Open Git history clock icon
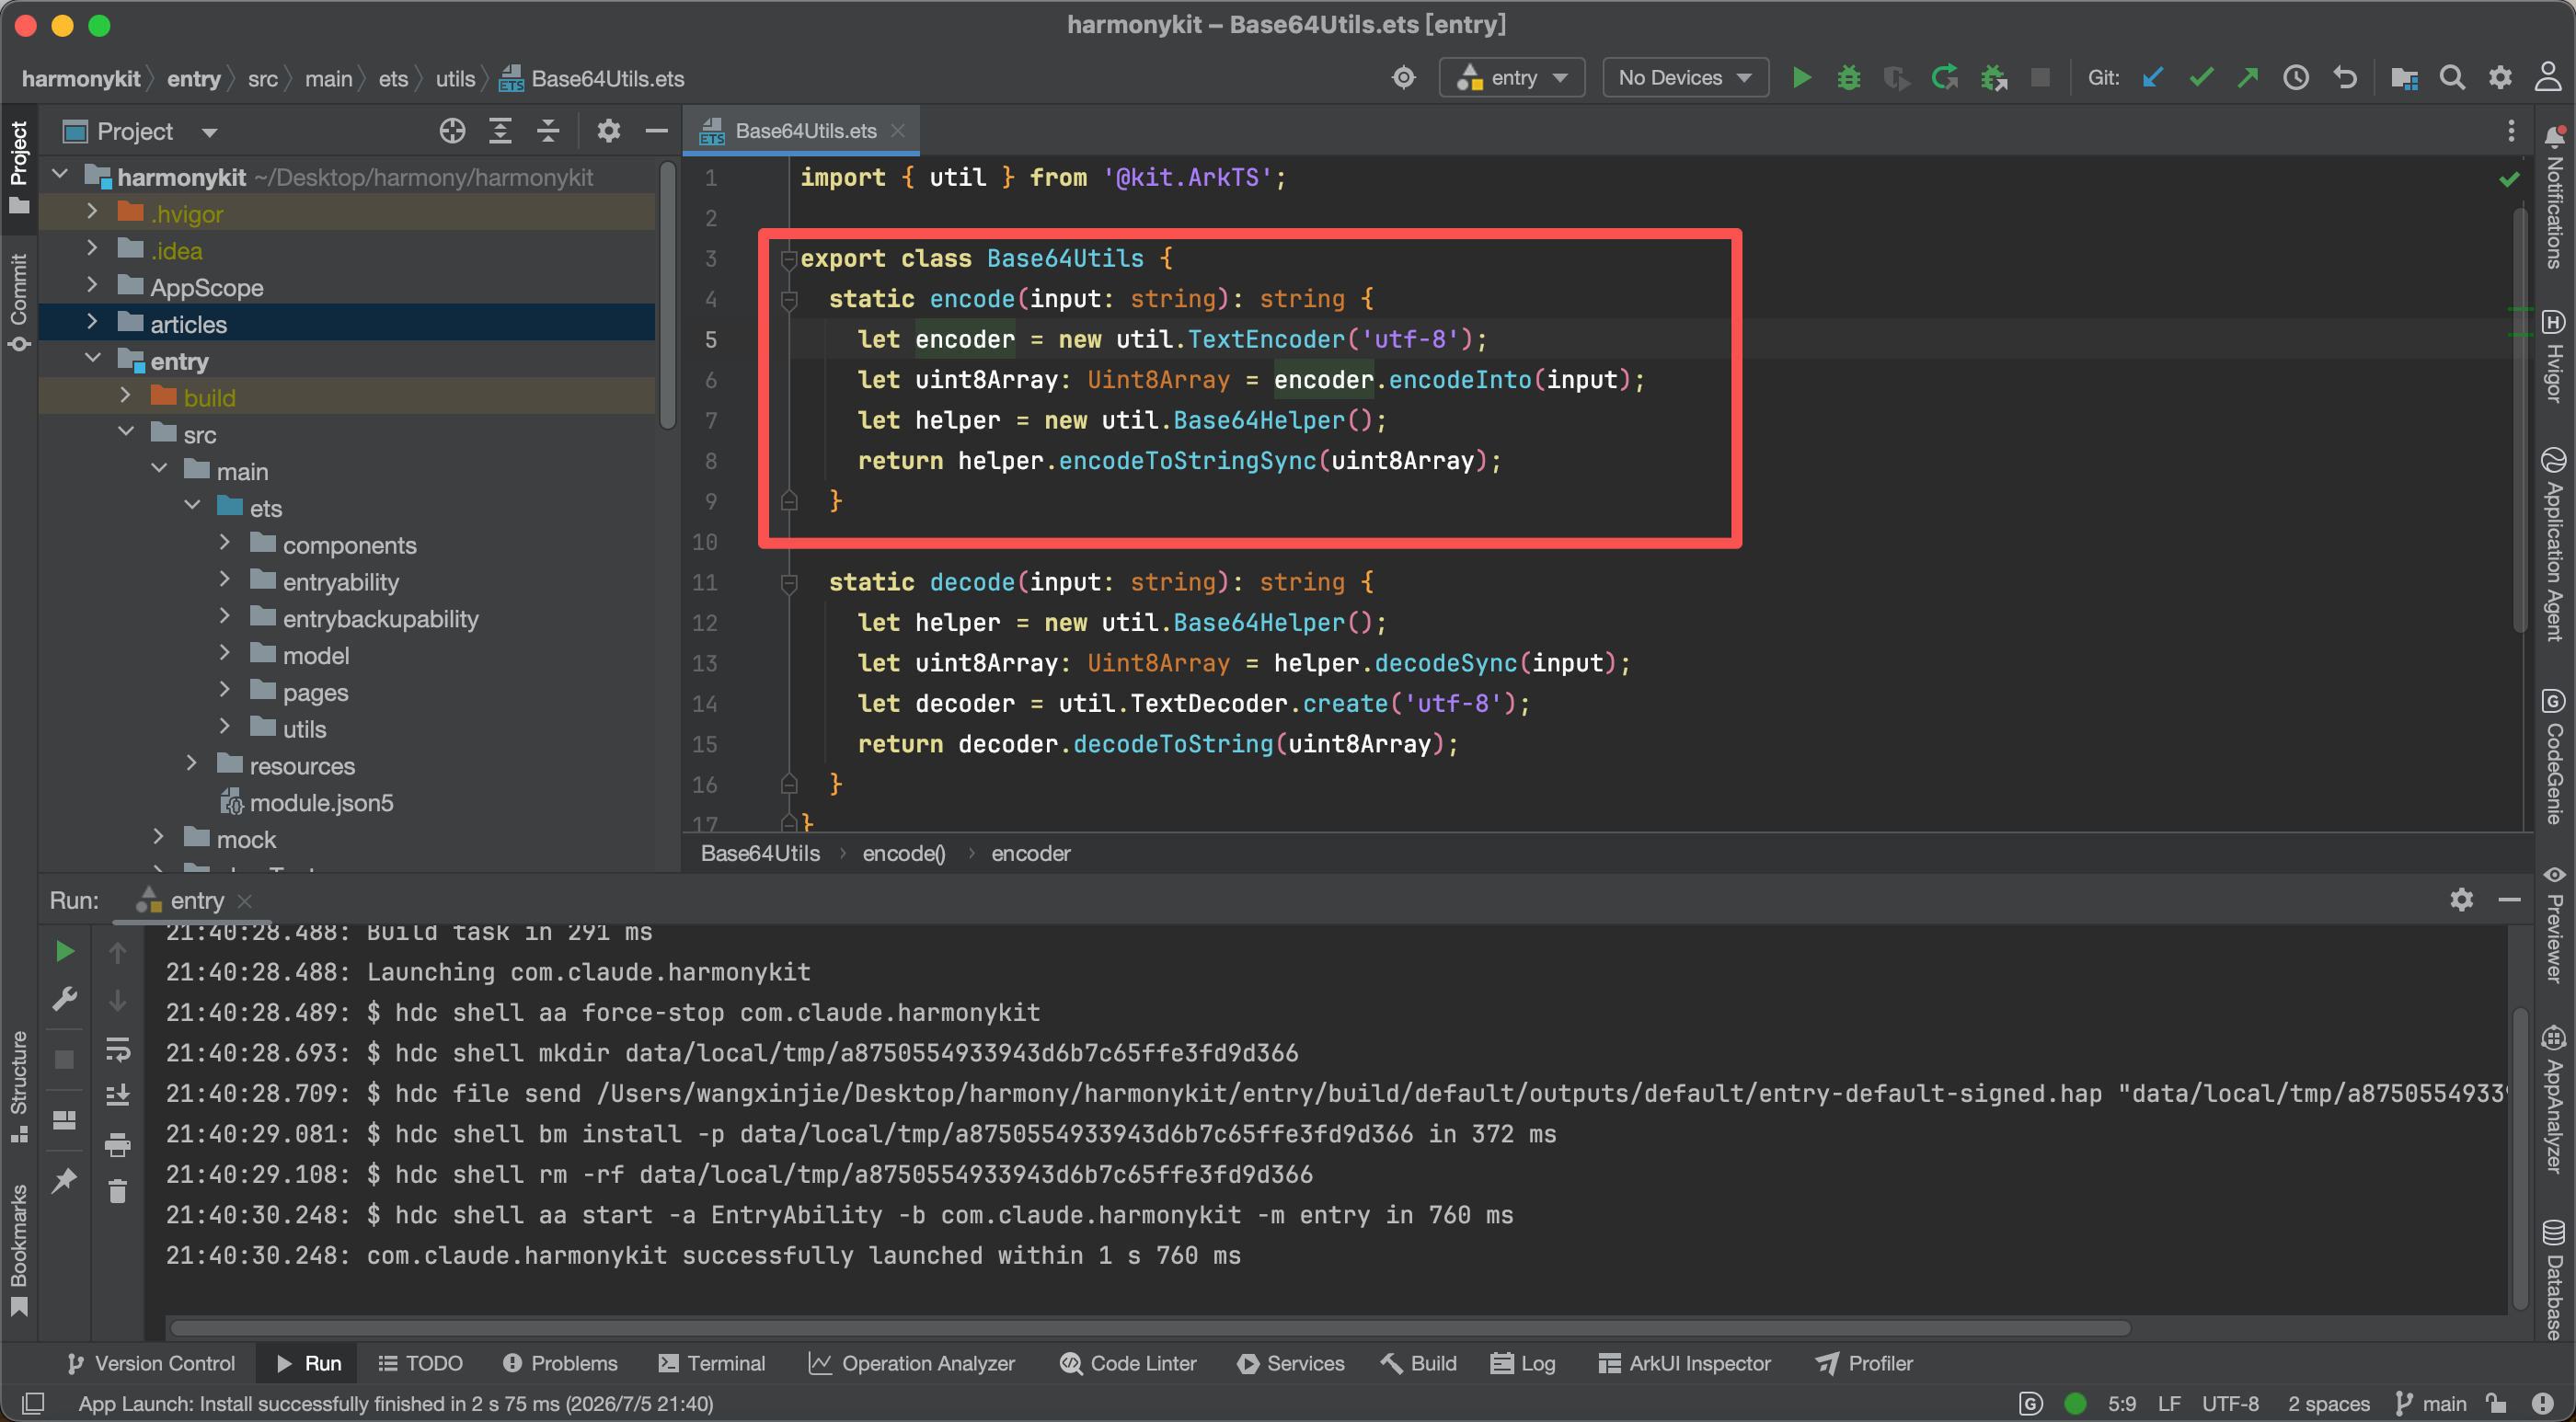 pyautogui.click(x=2296, y=78)
